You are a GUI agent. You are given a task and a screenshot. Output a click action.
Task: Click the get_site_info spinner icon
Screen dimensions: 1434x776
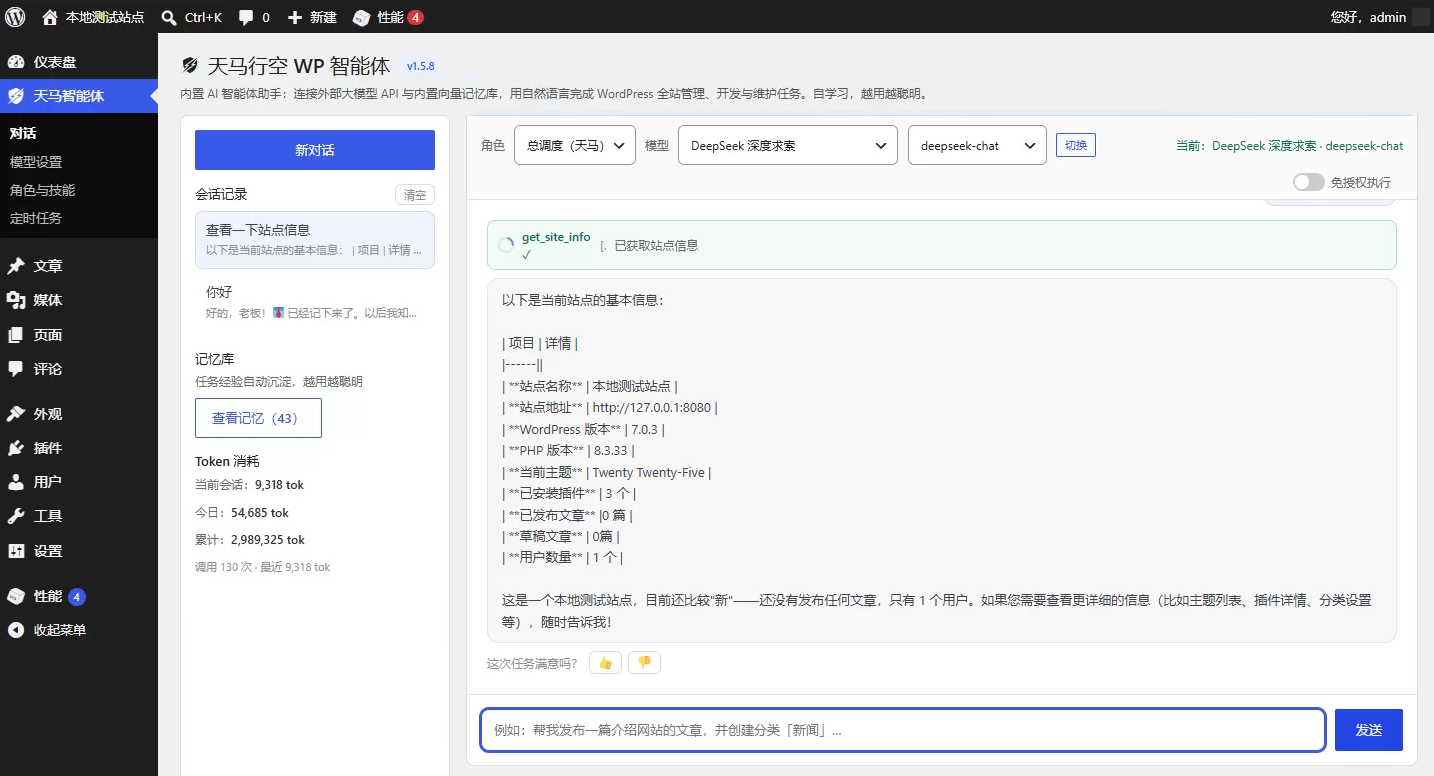(506, 245)
